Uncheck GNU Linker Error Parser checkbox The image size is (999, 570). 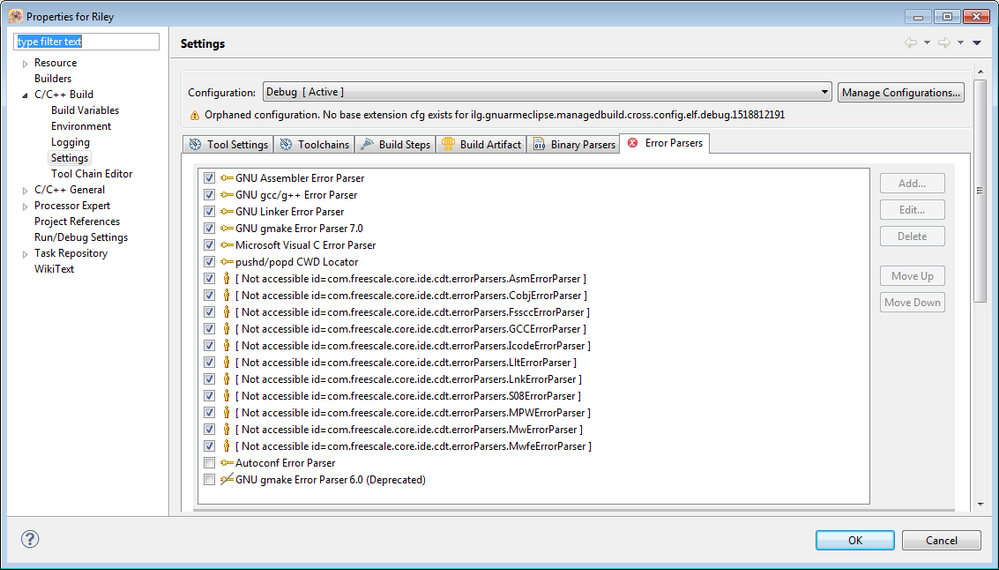coord(209,211)
